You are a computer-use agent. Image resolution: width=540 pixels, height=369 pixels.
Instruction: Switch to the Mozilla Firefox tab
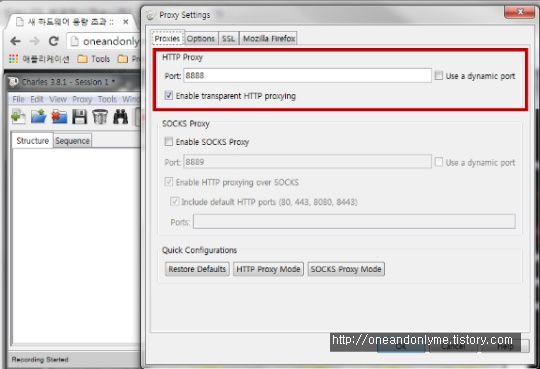[x=269, y=38]
